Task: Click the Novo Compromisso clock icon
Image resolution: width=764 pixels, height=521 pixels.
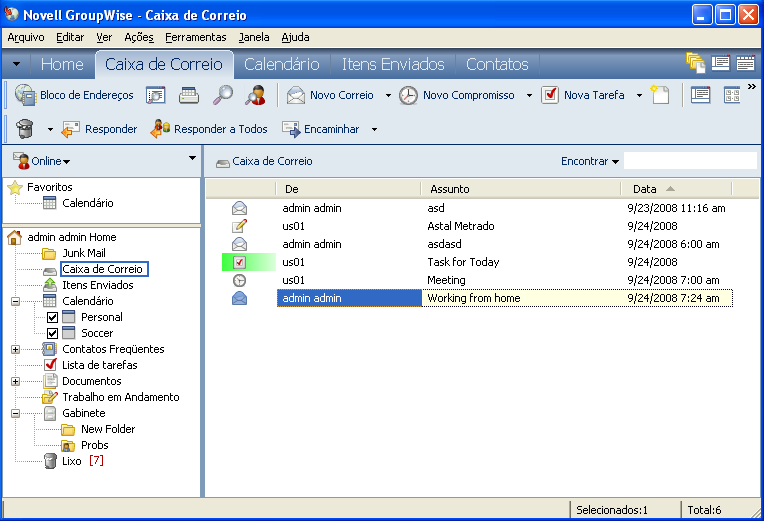Action: pyautogui.click(x=409, y=96)
